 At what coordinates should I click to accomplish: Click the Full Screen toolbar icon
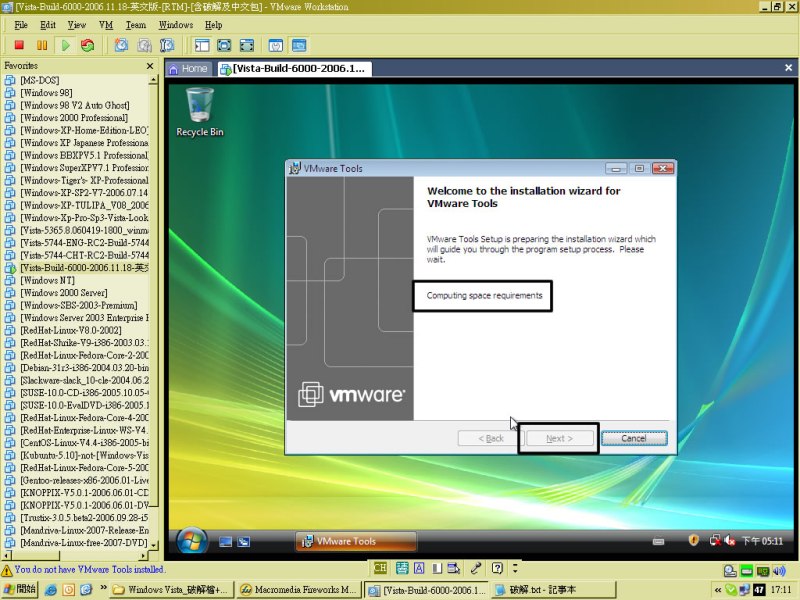[x=224, y=45]
